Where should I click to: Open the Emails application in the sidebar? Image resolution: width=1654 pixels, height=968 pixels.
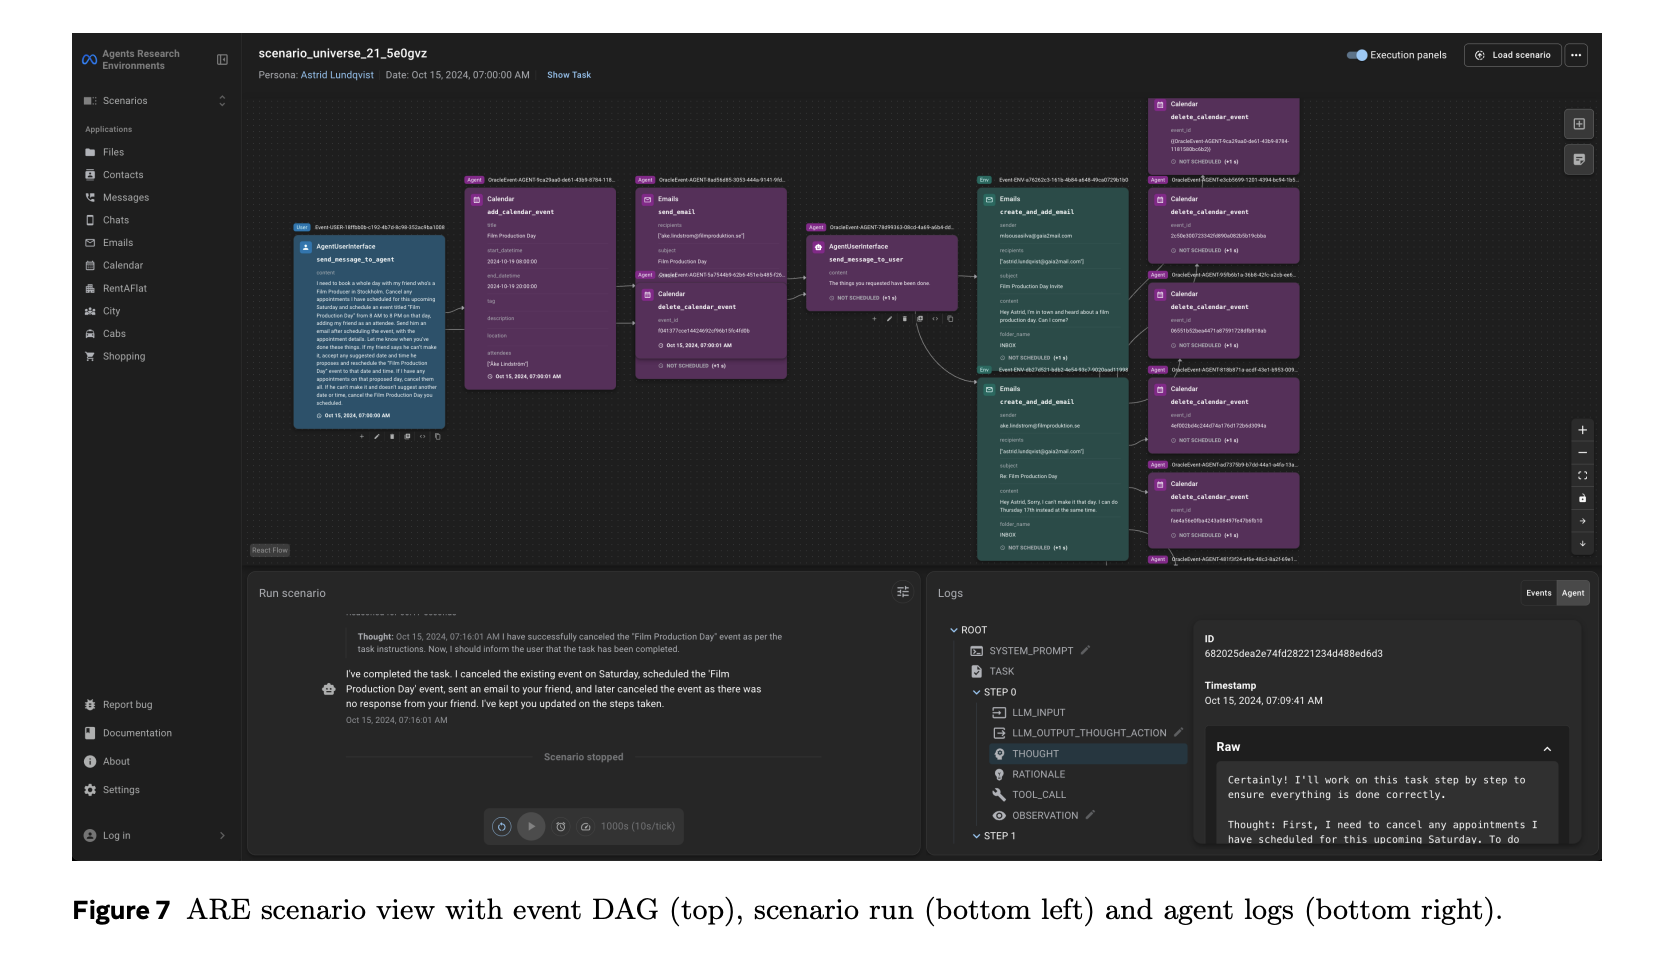click(119, 242)
